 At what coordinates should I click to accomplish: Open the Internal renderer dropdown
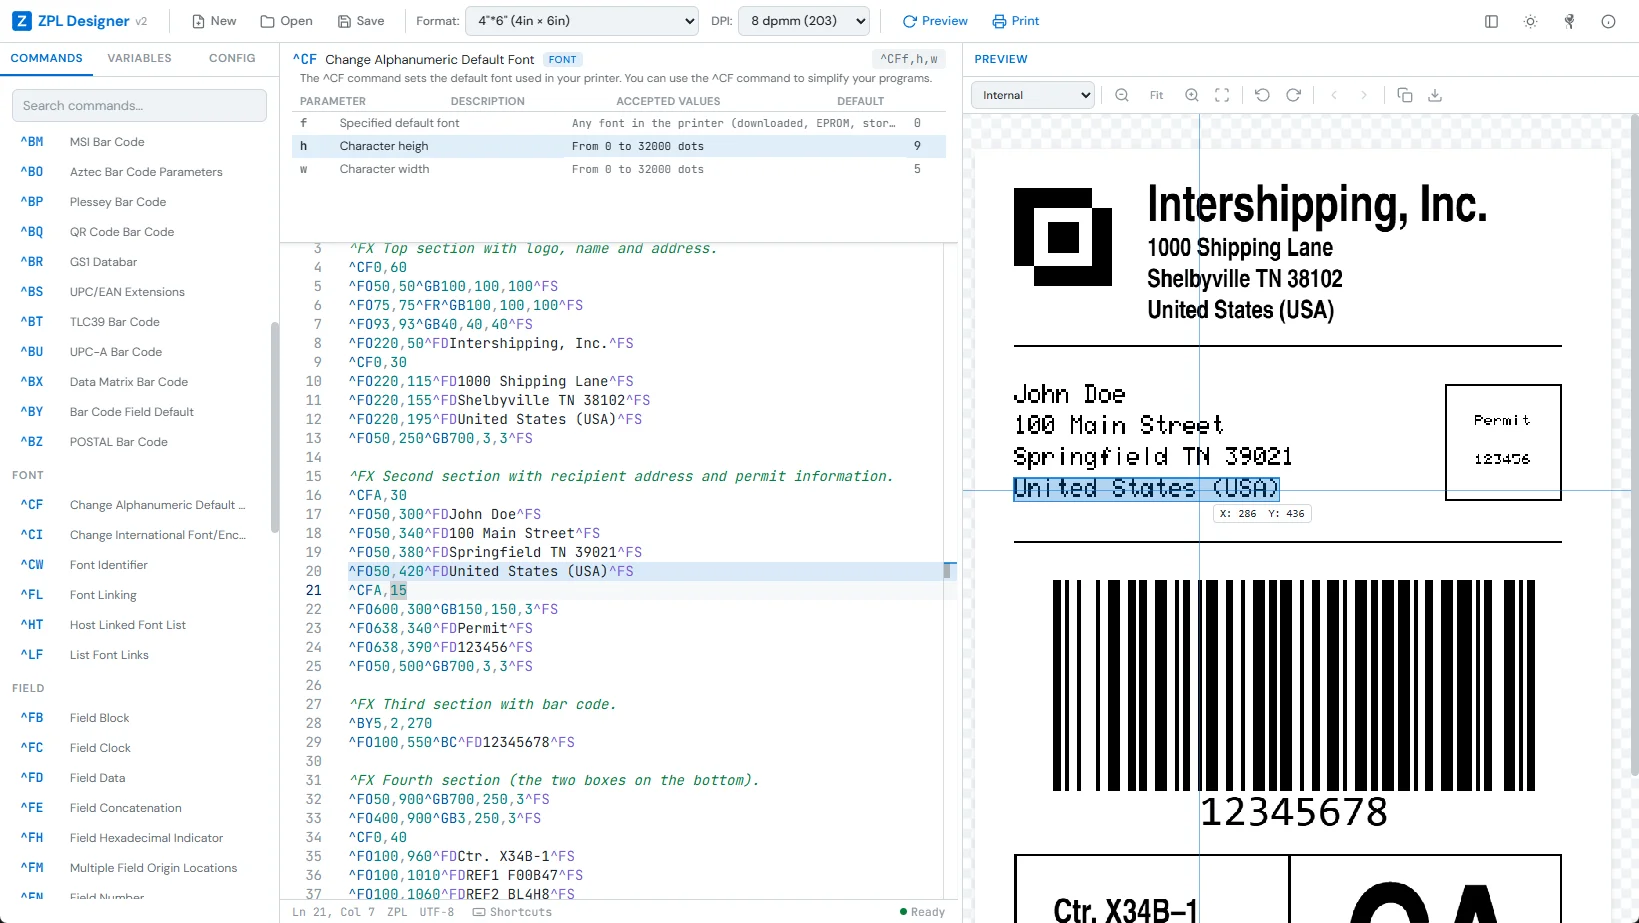pyautogui.click(x=1032, y=95)
